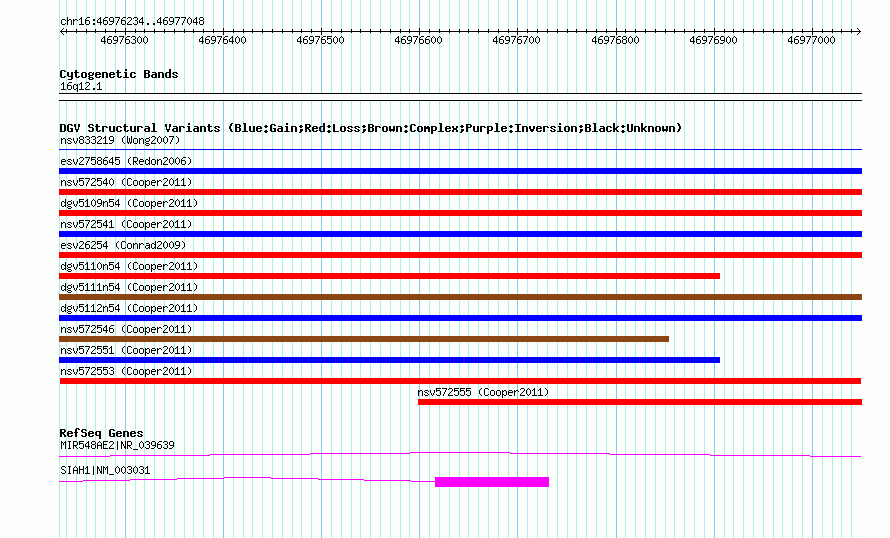Click the DGV Structural Variants track heading

pos(371,128)
